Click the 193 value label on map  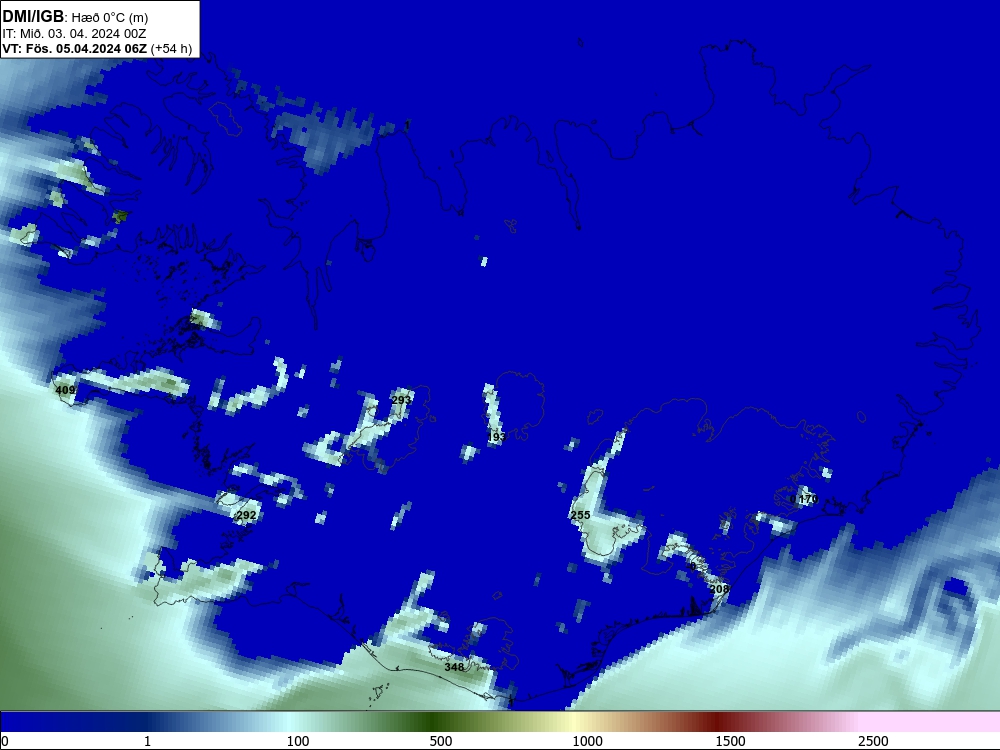point(497,437)
